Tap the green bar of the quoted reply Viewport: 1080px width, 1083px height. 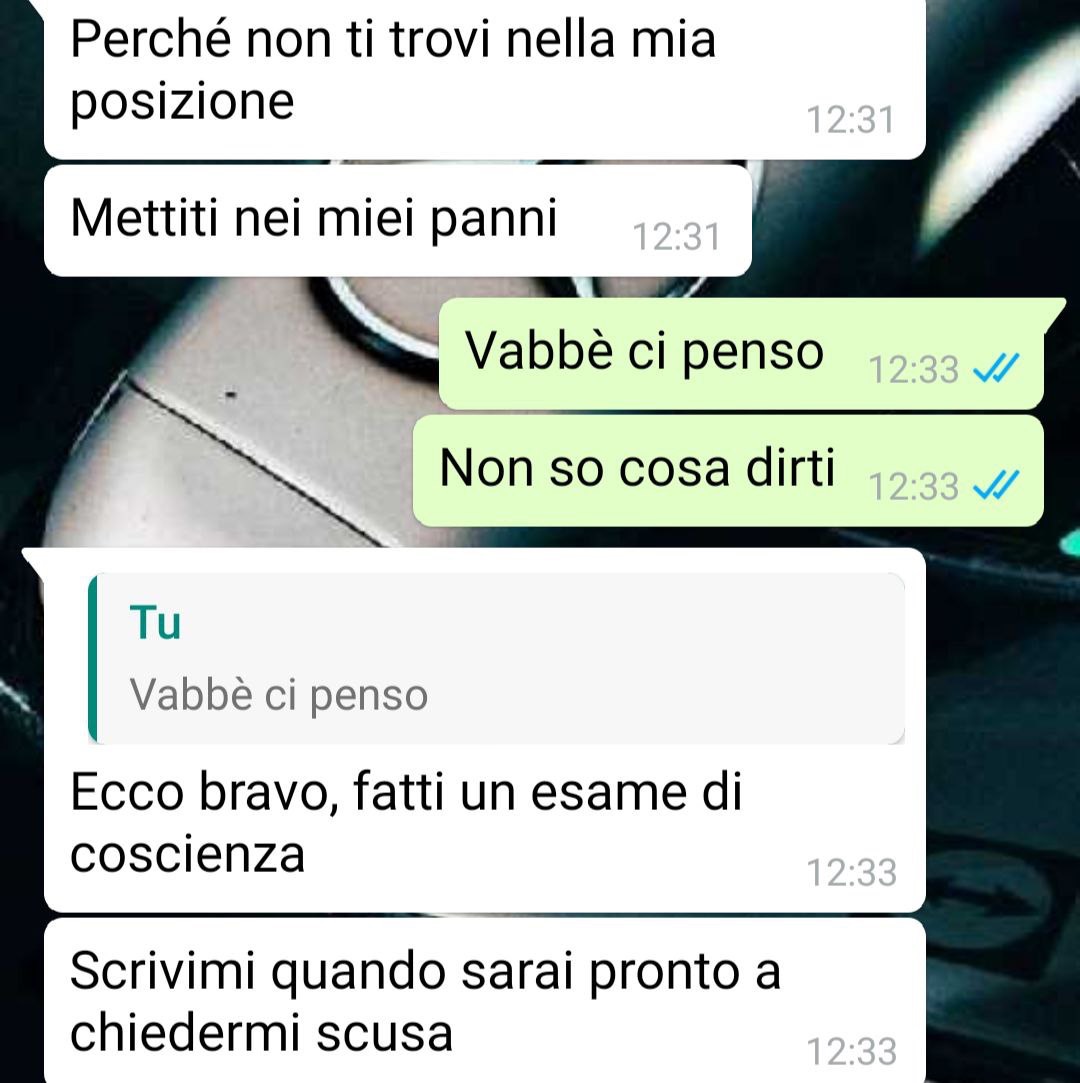coord(93,658)
